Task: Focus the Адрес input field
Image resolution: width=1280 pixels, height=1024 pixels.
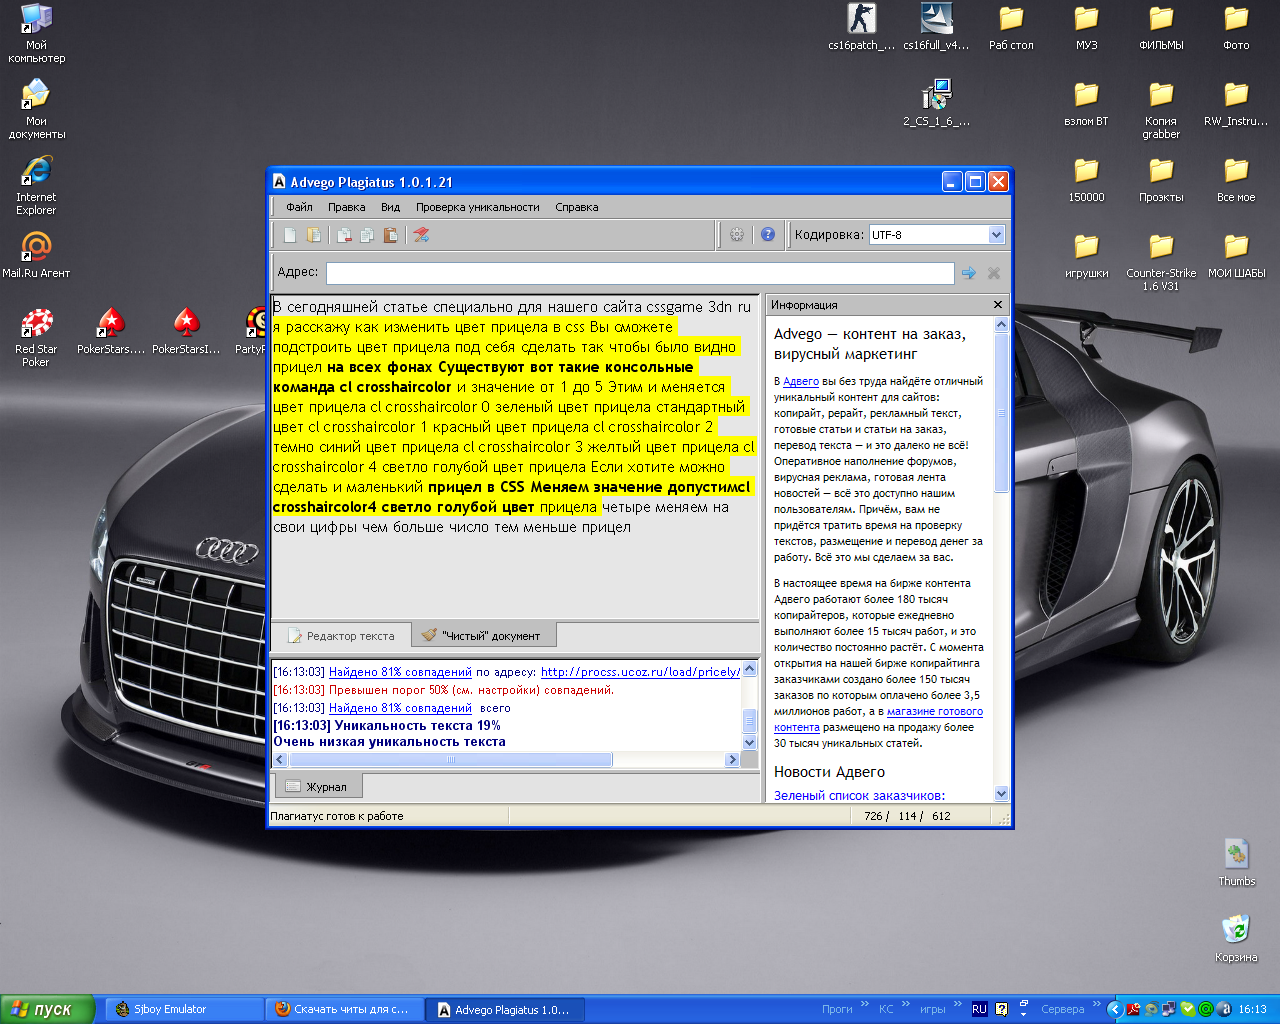Action: 640,272
